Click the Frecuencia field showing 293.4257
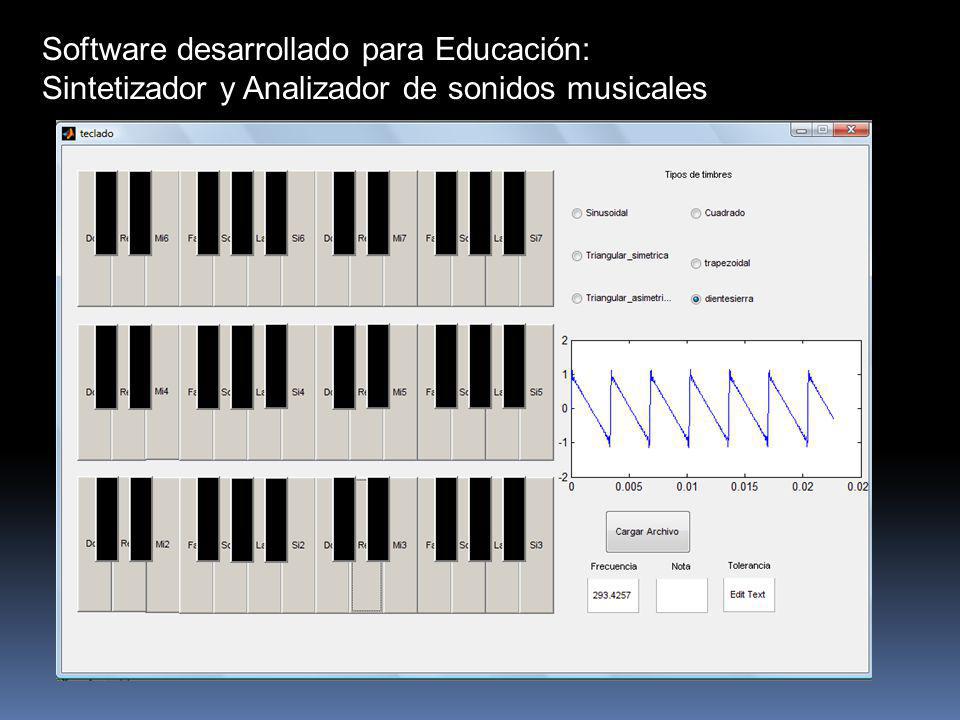The height and width of the screenshot is (720, 960). [613, 595]
